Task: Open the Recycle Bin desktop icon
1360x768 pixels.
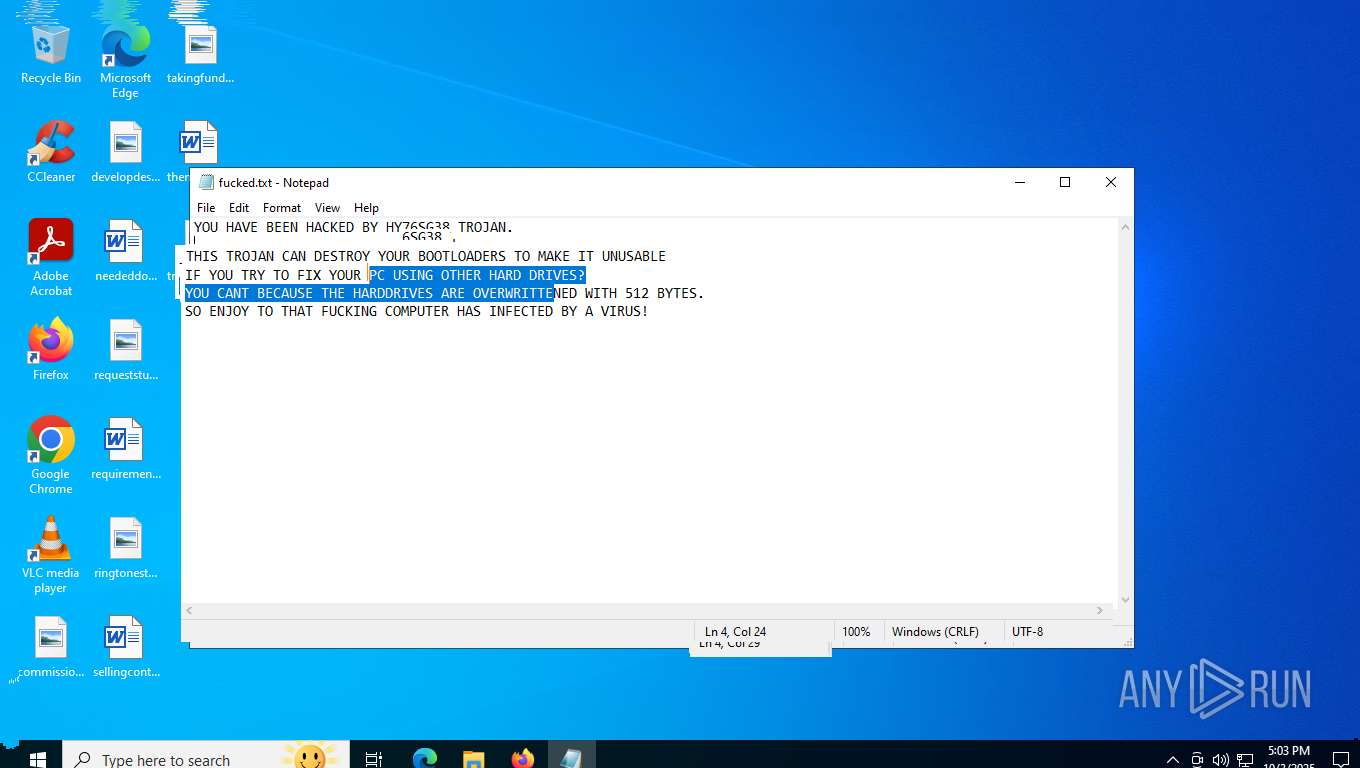Action: pos(50,56)
